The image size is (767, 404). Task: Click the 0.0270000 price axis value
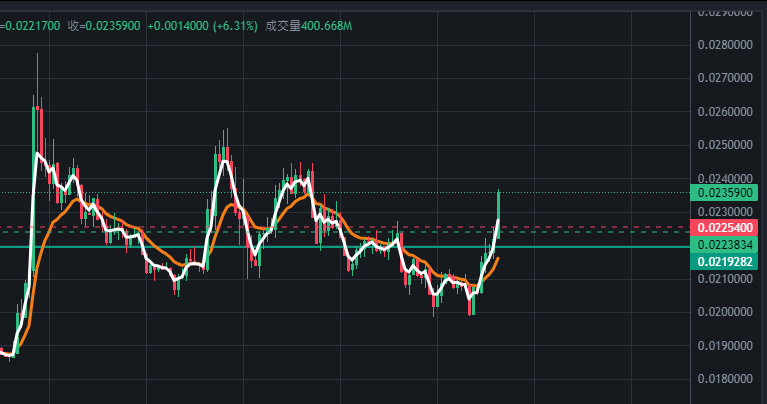point(725,78)
